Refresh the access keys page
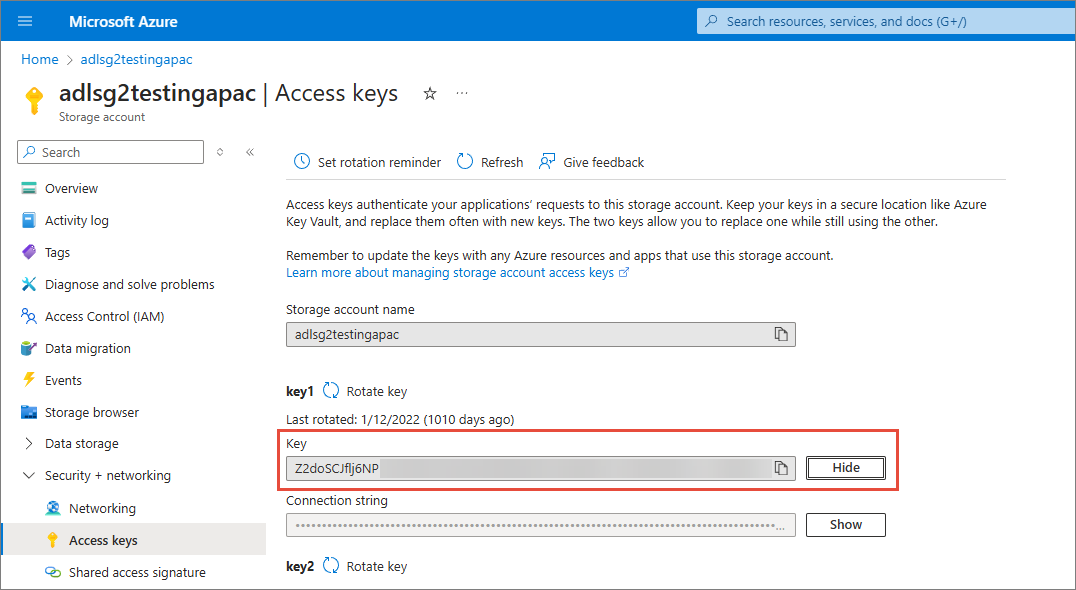 pos(489,161)
